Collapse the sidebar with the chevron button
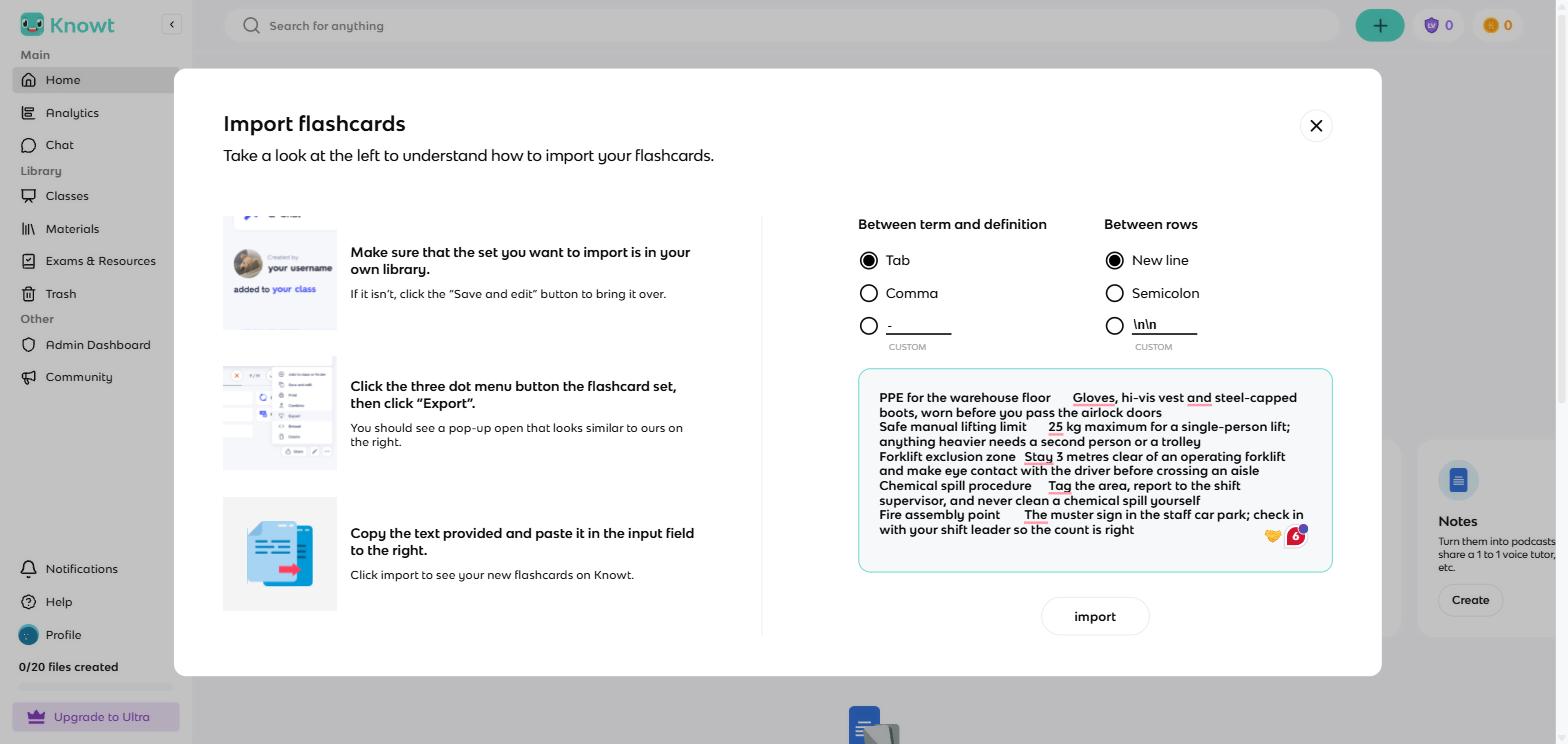Screen dimensions: 1568x744 click(172, 24)
